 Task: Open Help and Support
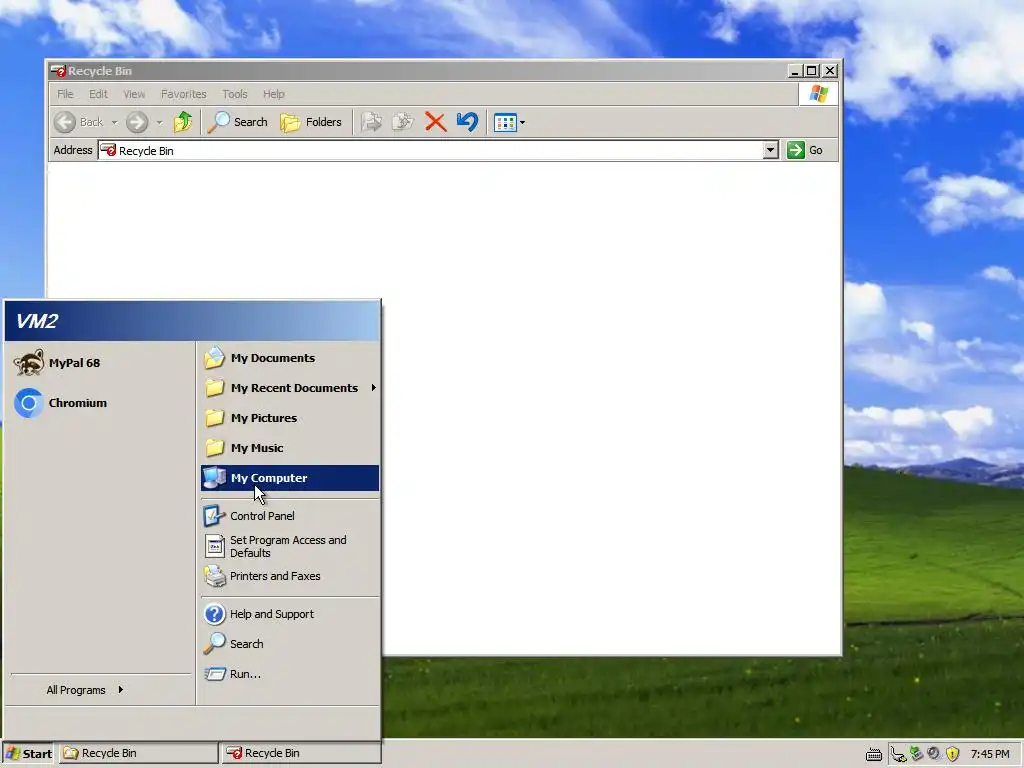tap(290, 614)
